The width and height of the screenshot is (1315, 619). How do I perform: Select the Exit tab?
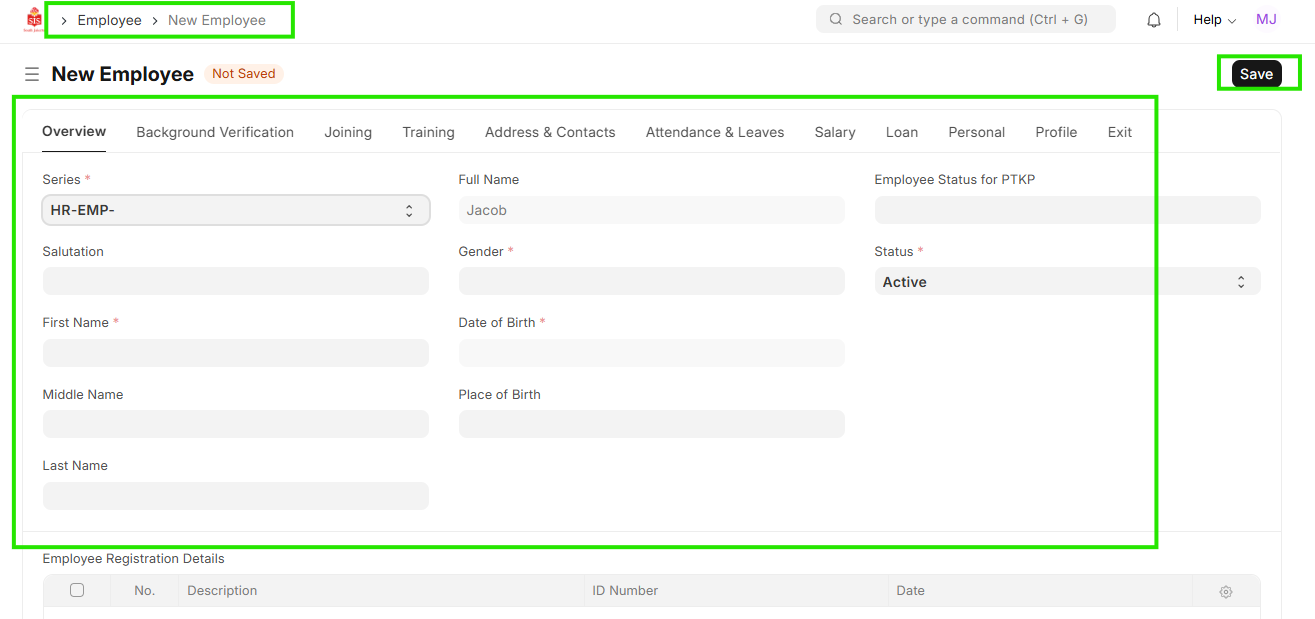(x=1120, y=132)
